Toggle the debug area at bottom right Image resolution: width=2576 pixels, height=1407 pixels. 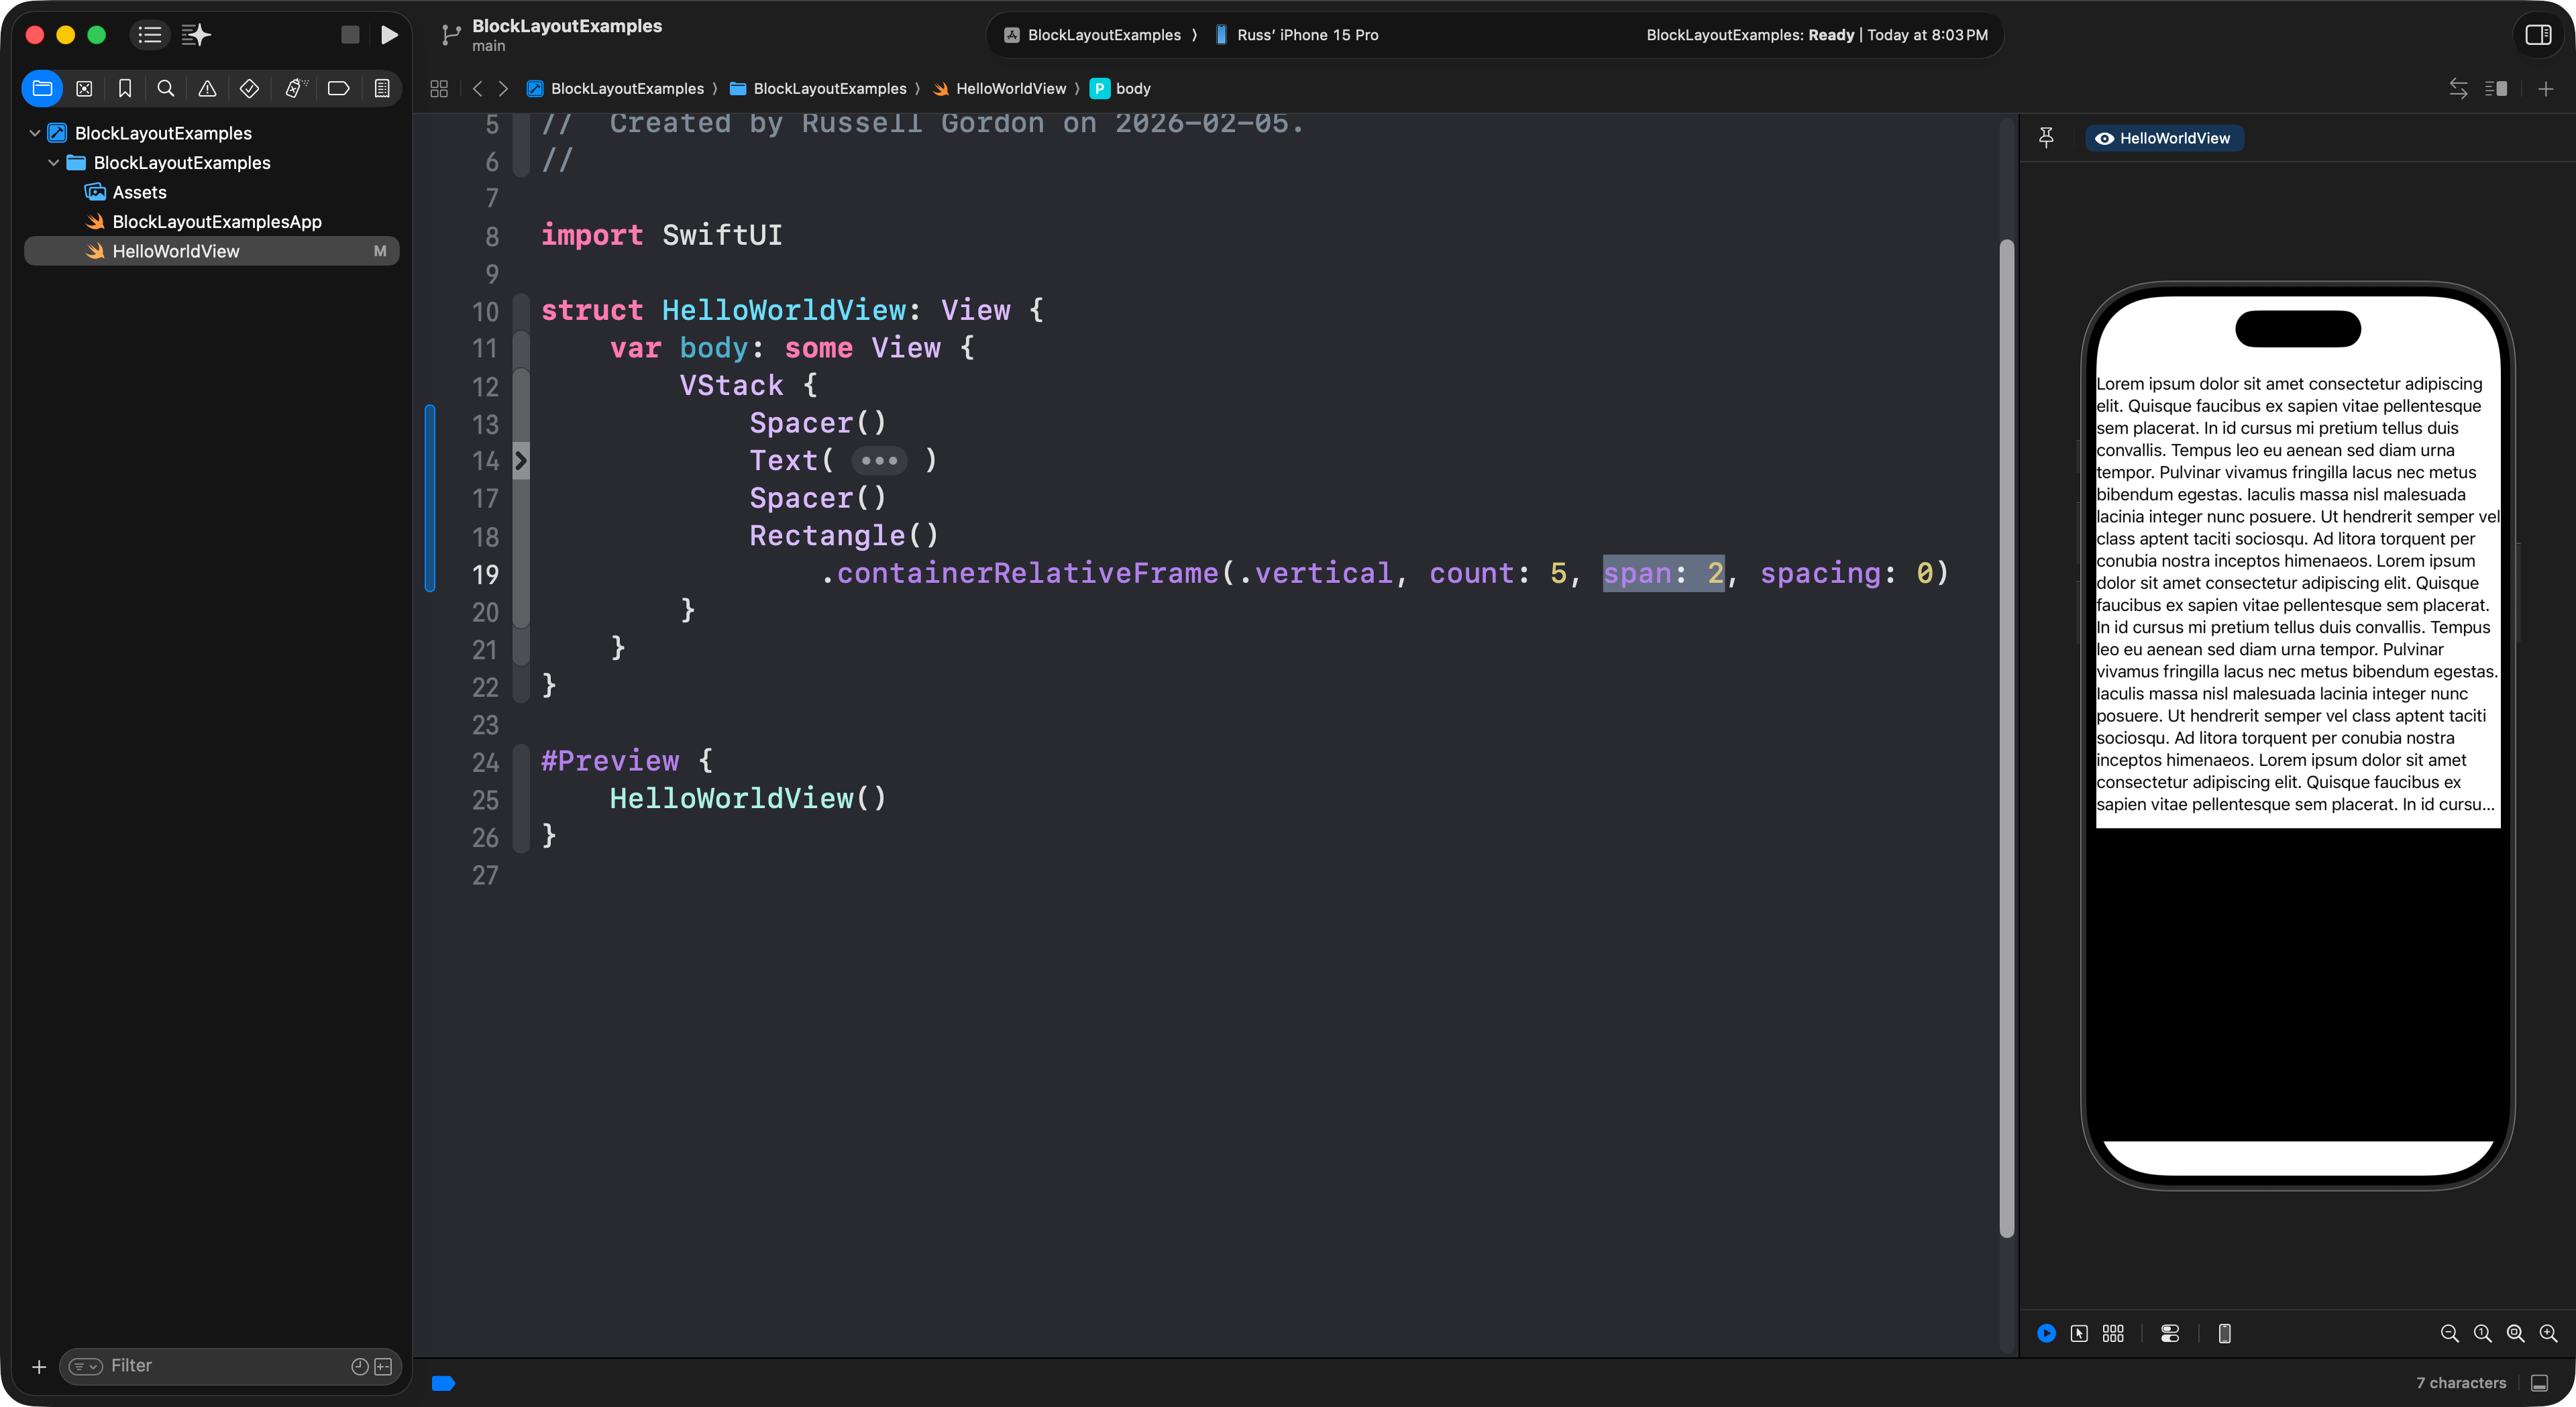(2539, 1383)
